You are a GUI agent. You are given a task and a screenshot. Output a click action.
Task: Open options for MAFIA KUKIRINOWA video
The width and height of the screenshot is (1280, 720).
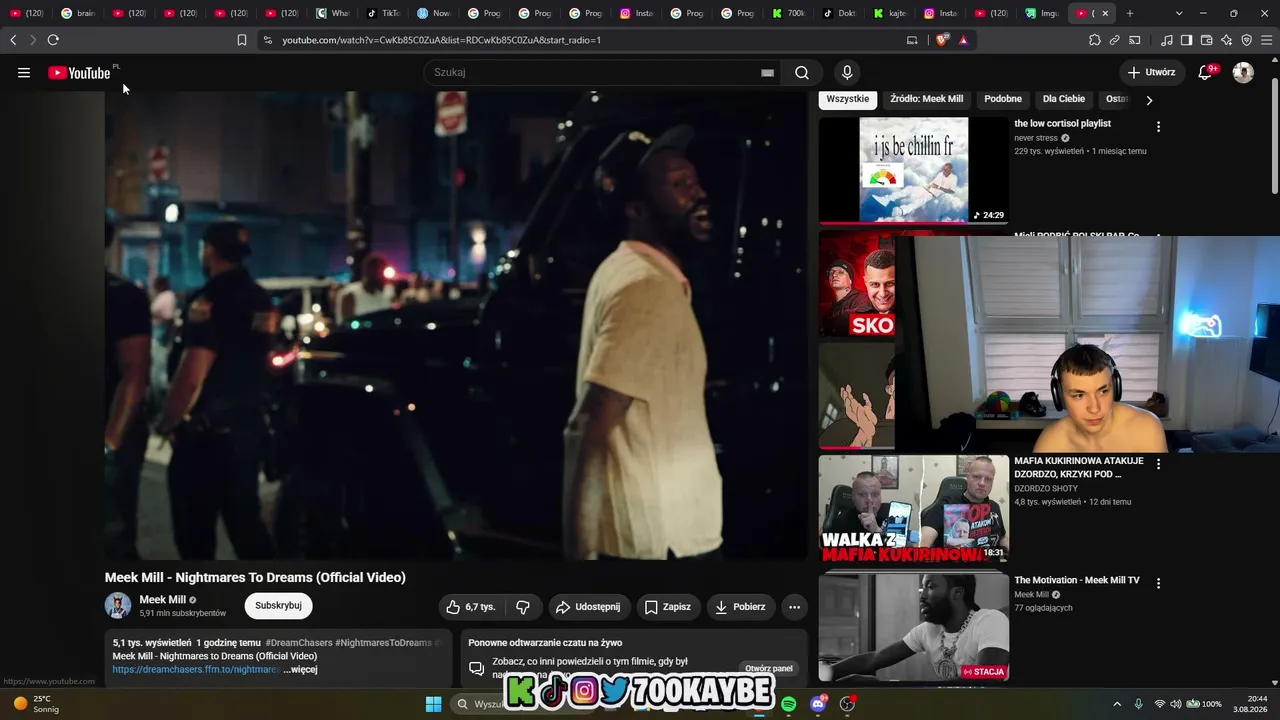pyautogui.click(x=1159, y=464)
